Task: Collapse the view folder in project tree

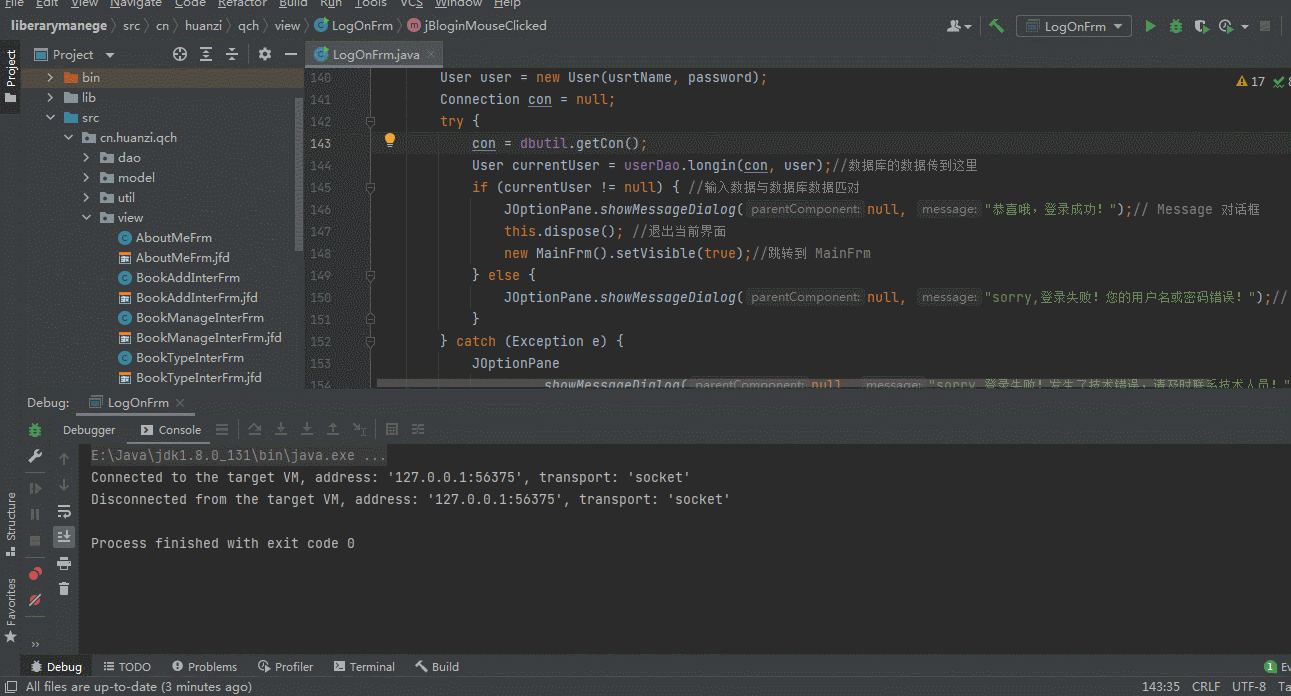Action: point(85,217)
